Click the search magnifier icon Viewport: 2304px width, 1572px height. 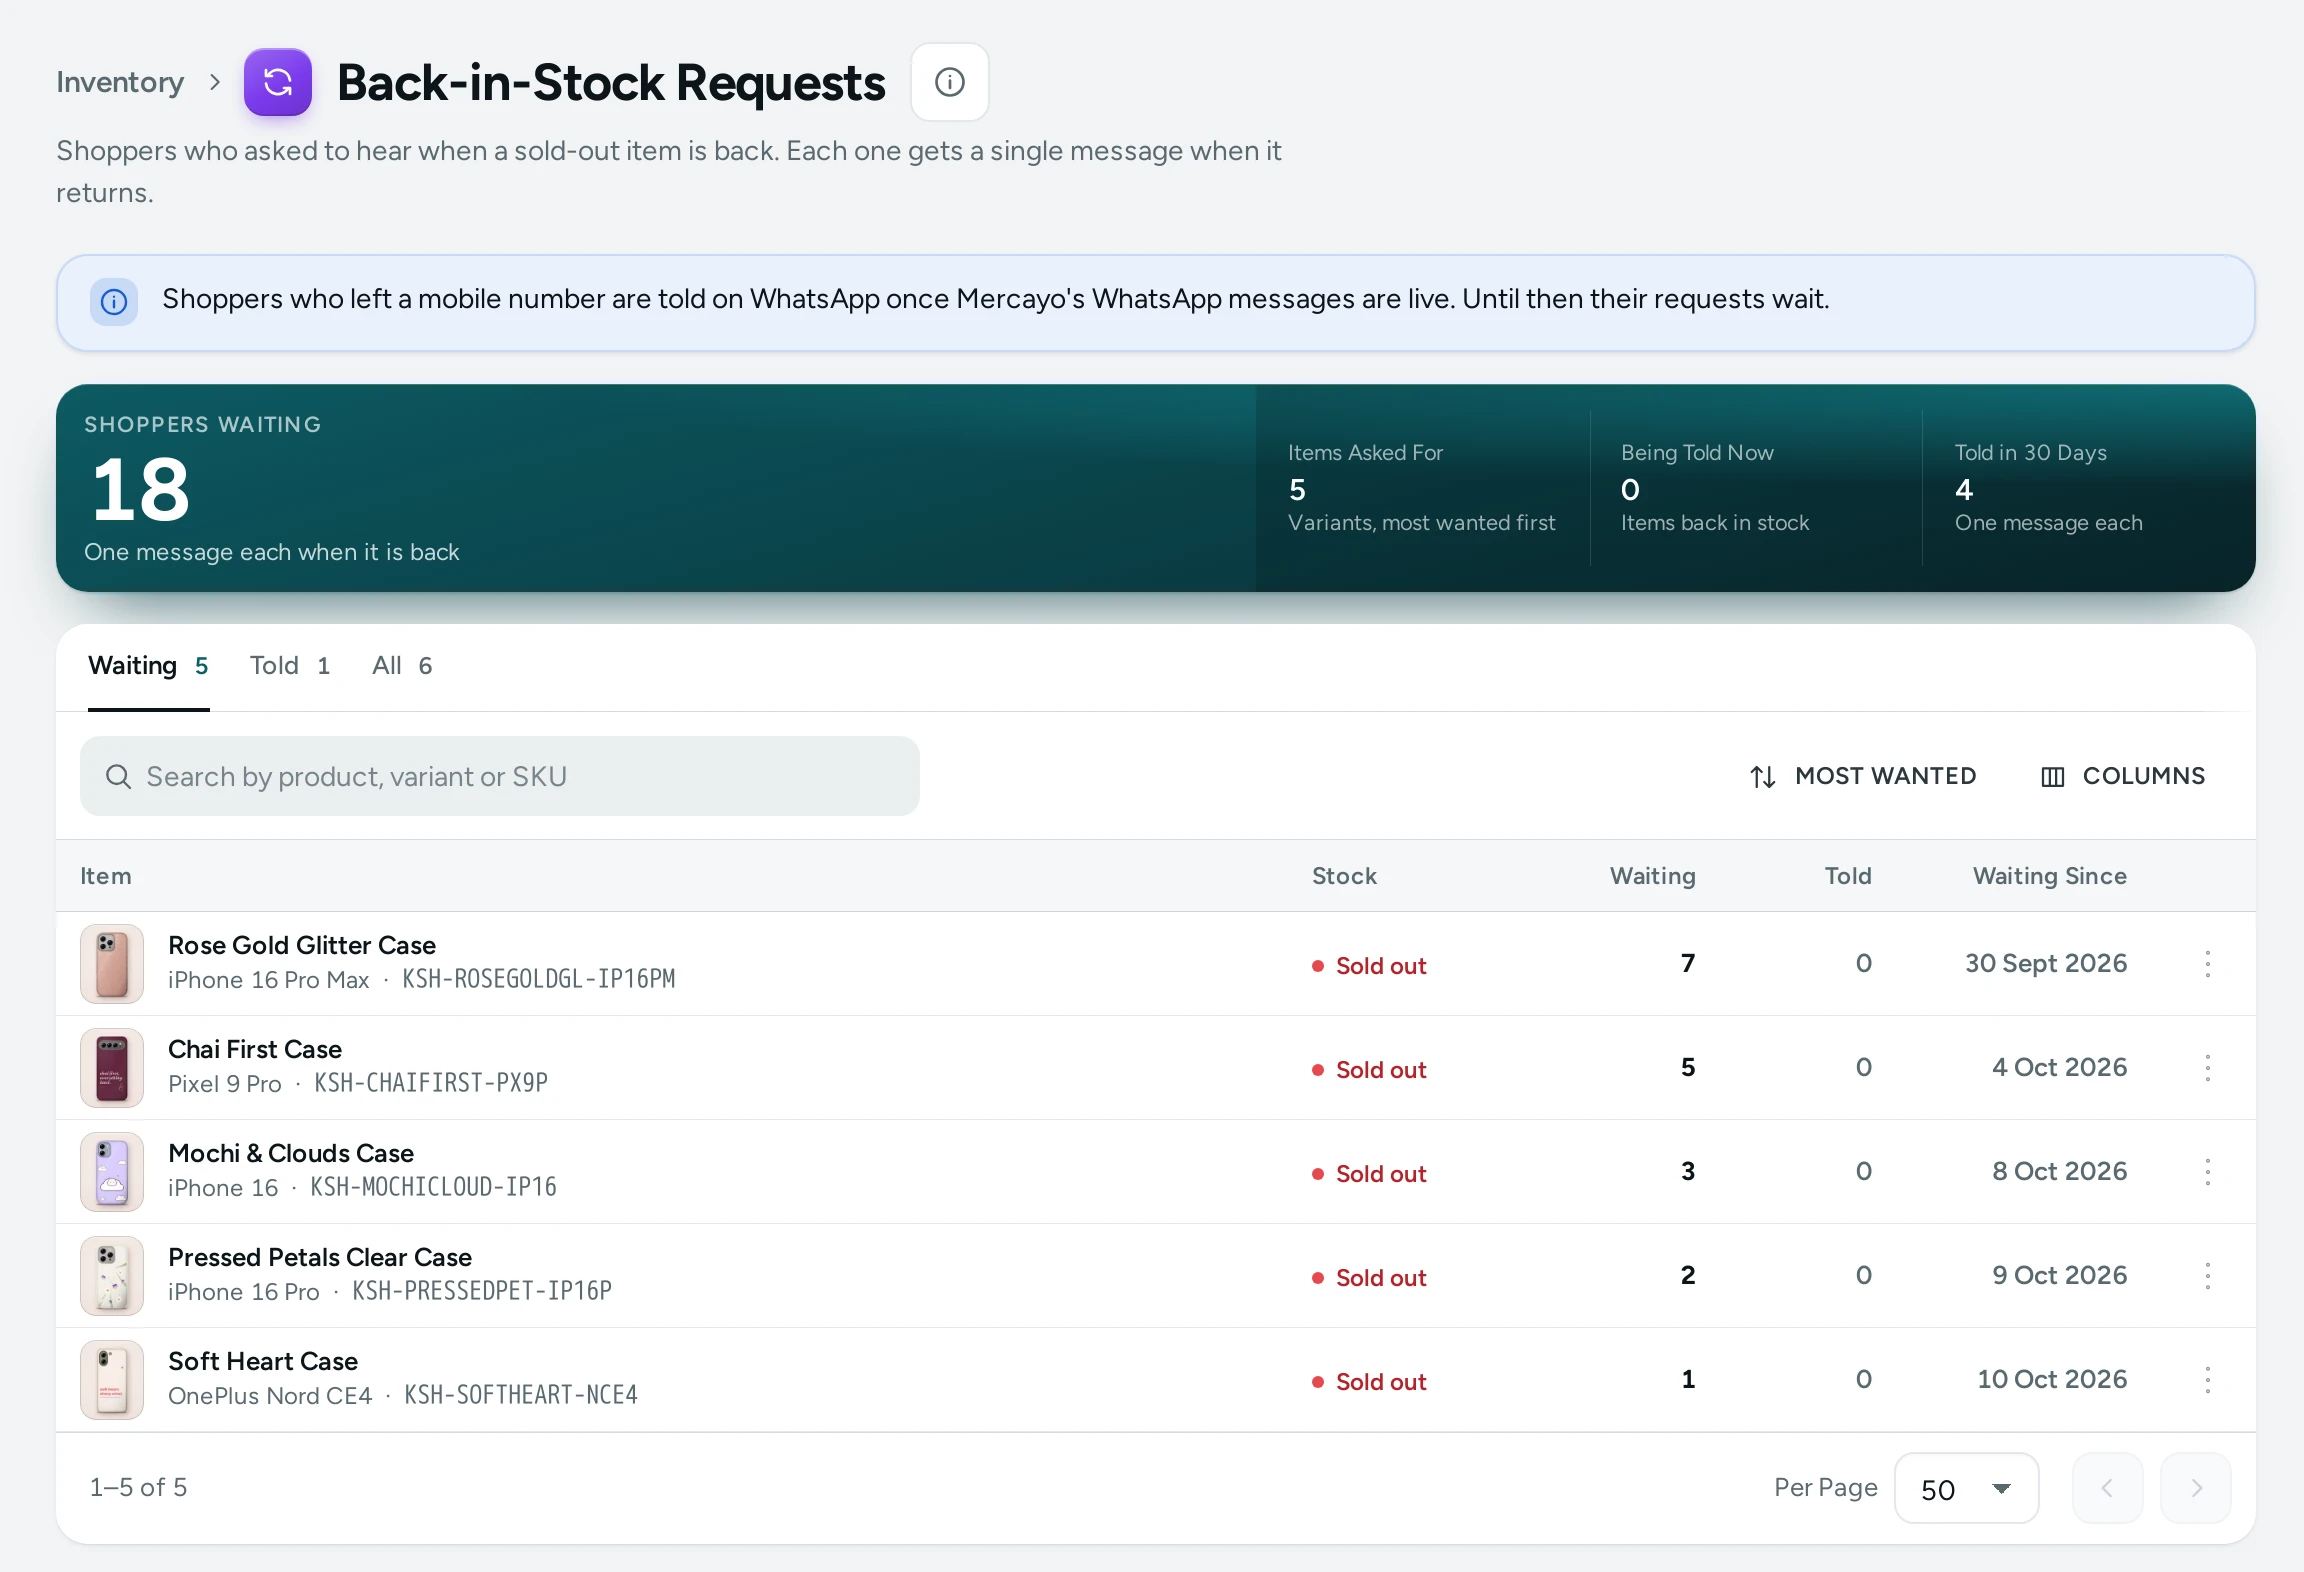[x=118, y=776]
